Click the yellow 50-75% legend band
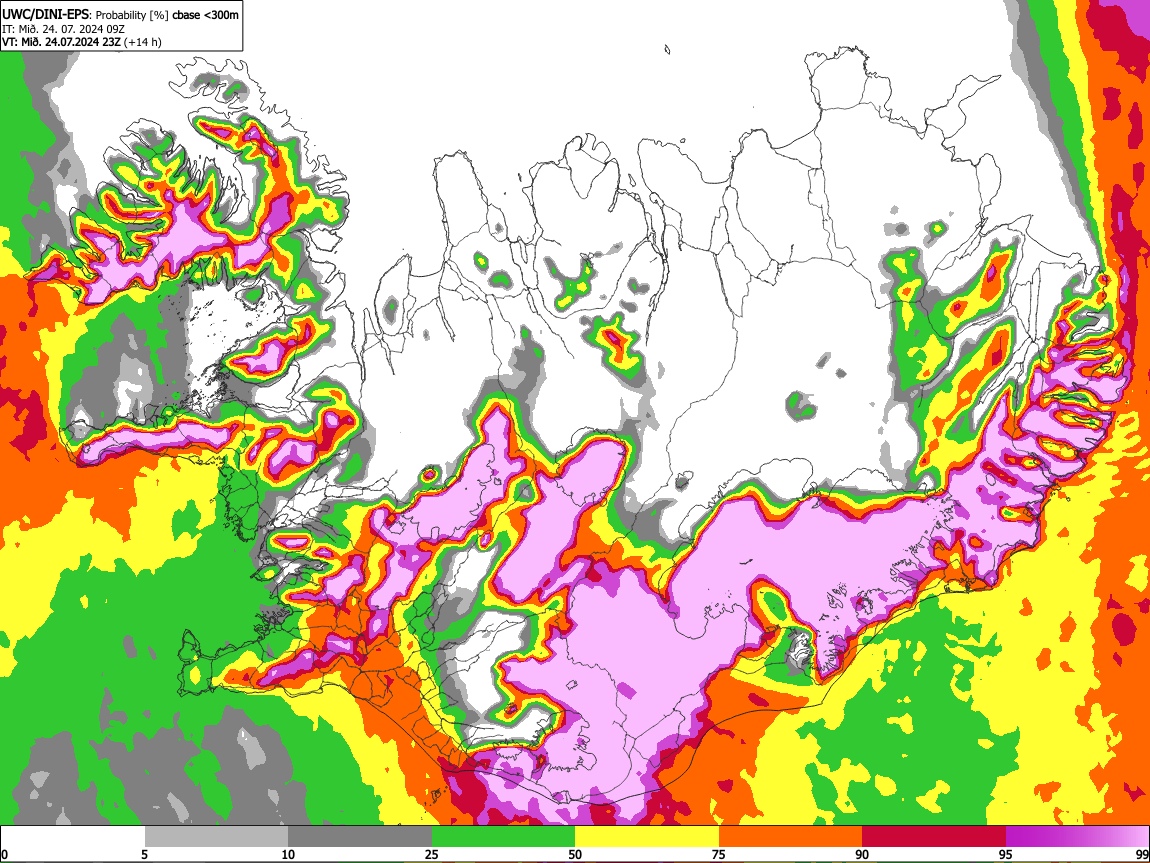This screenshot has height=863, width=1150. click(647, 837)
